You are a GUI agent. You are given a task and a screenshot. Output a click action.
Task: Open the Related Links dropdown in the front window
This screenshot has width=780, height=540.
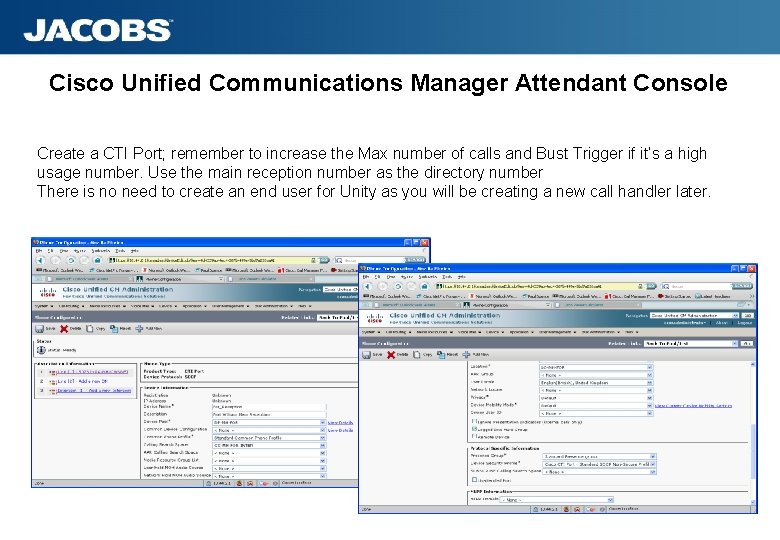[690, 344]
